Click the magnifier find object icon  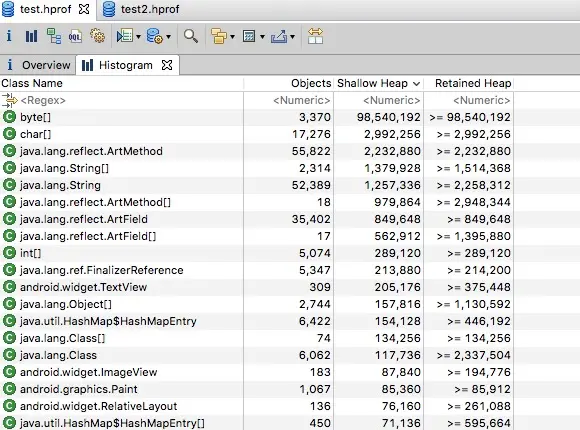point(191,36)
